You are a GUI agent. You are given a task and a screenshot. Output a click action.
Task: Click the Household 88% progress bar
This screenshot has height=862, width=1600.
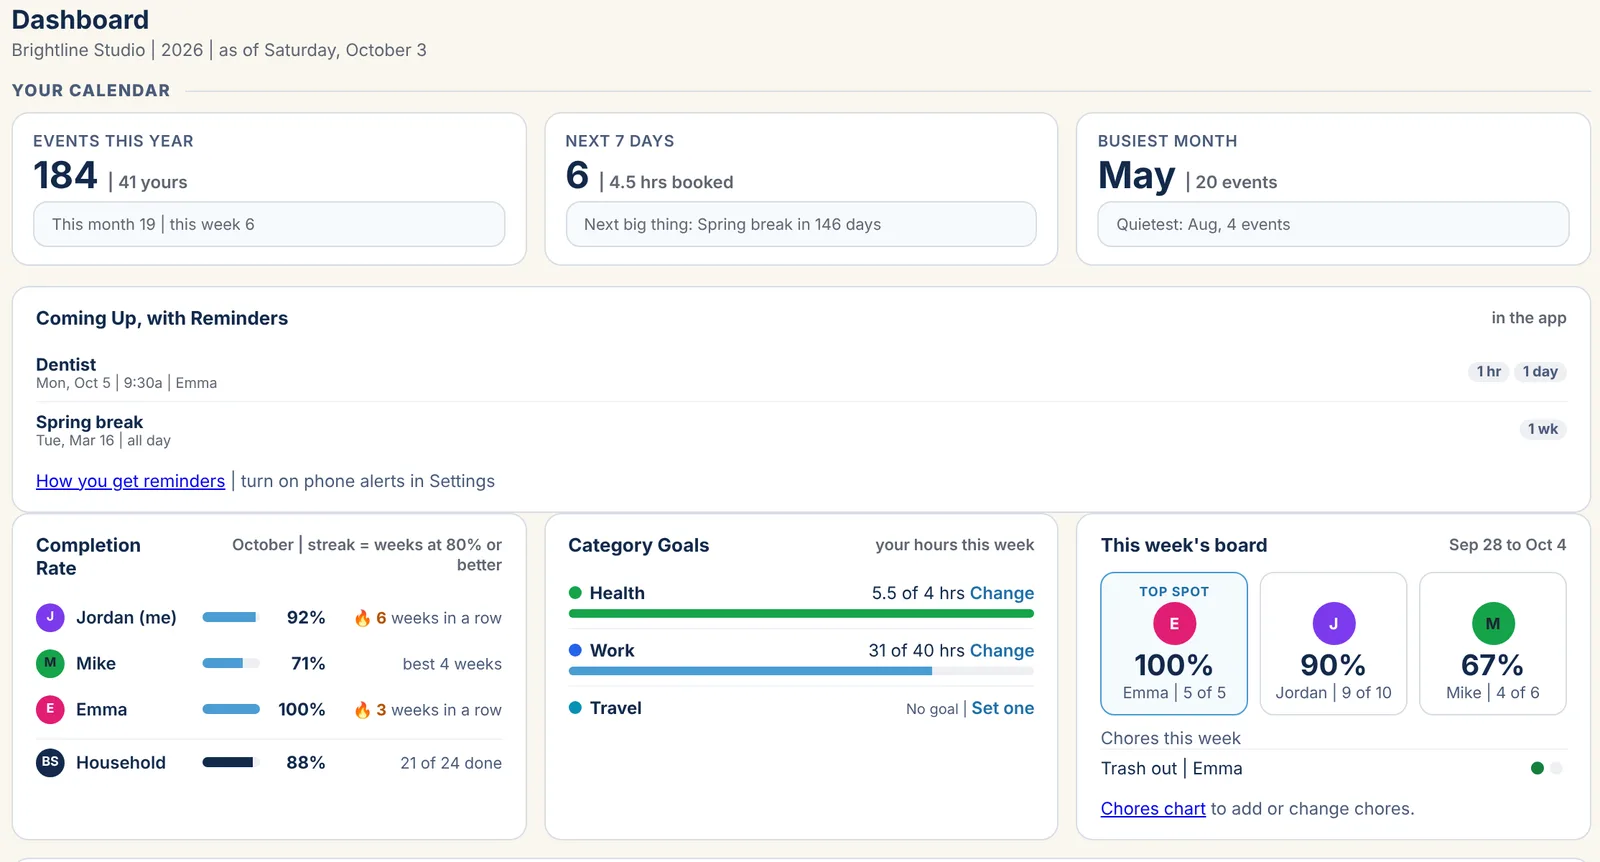[231, 762]
